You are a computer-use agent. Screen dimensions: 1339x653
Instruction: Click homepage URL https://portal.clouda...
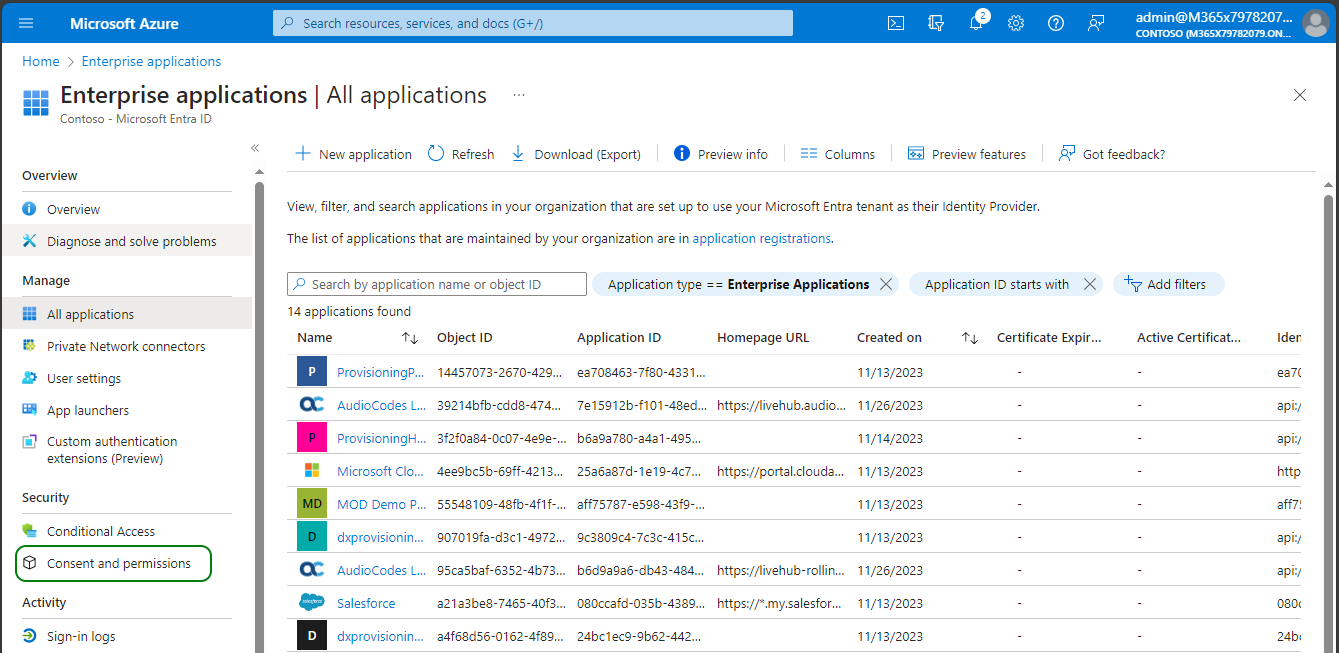pos(781,471)
